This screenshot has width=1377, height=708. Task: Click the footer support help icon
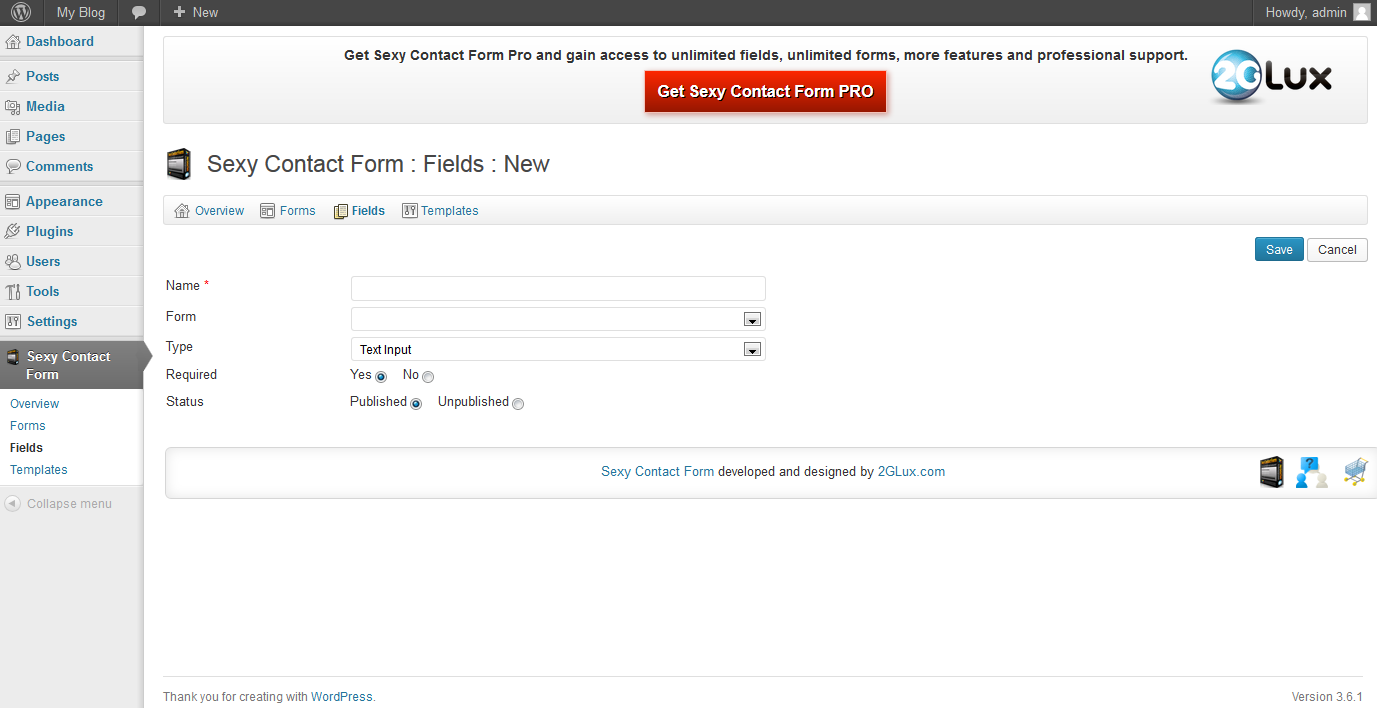1311,472
